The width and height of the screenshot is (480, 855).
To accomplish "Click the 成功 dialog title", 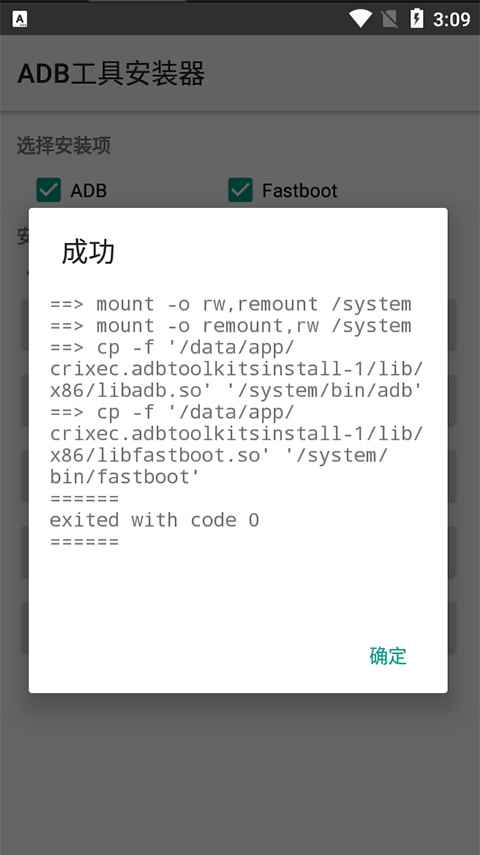I will coord(88,252).
